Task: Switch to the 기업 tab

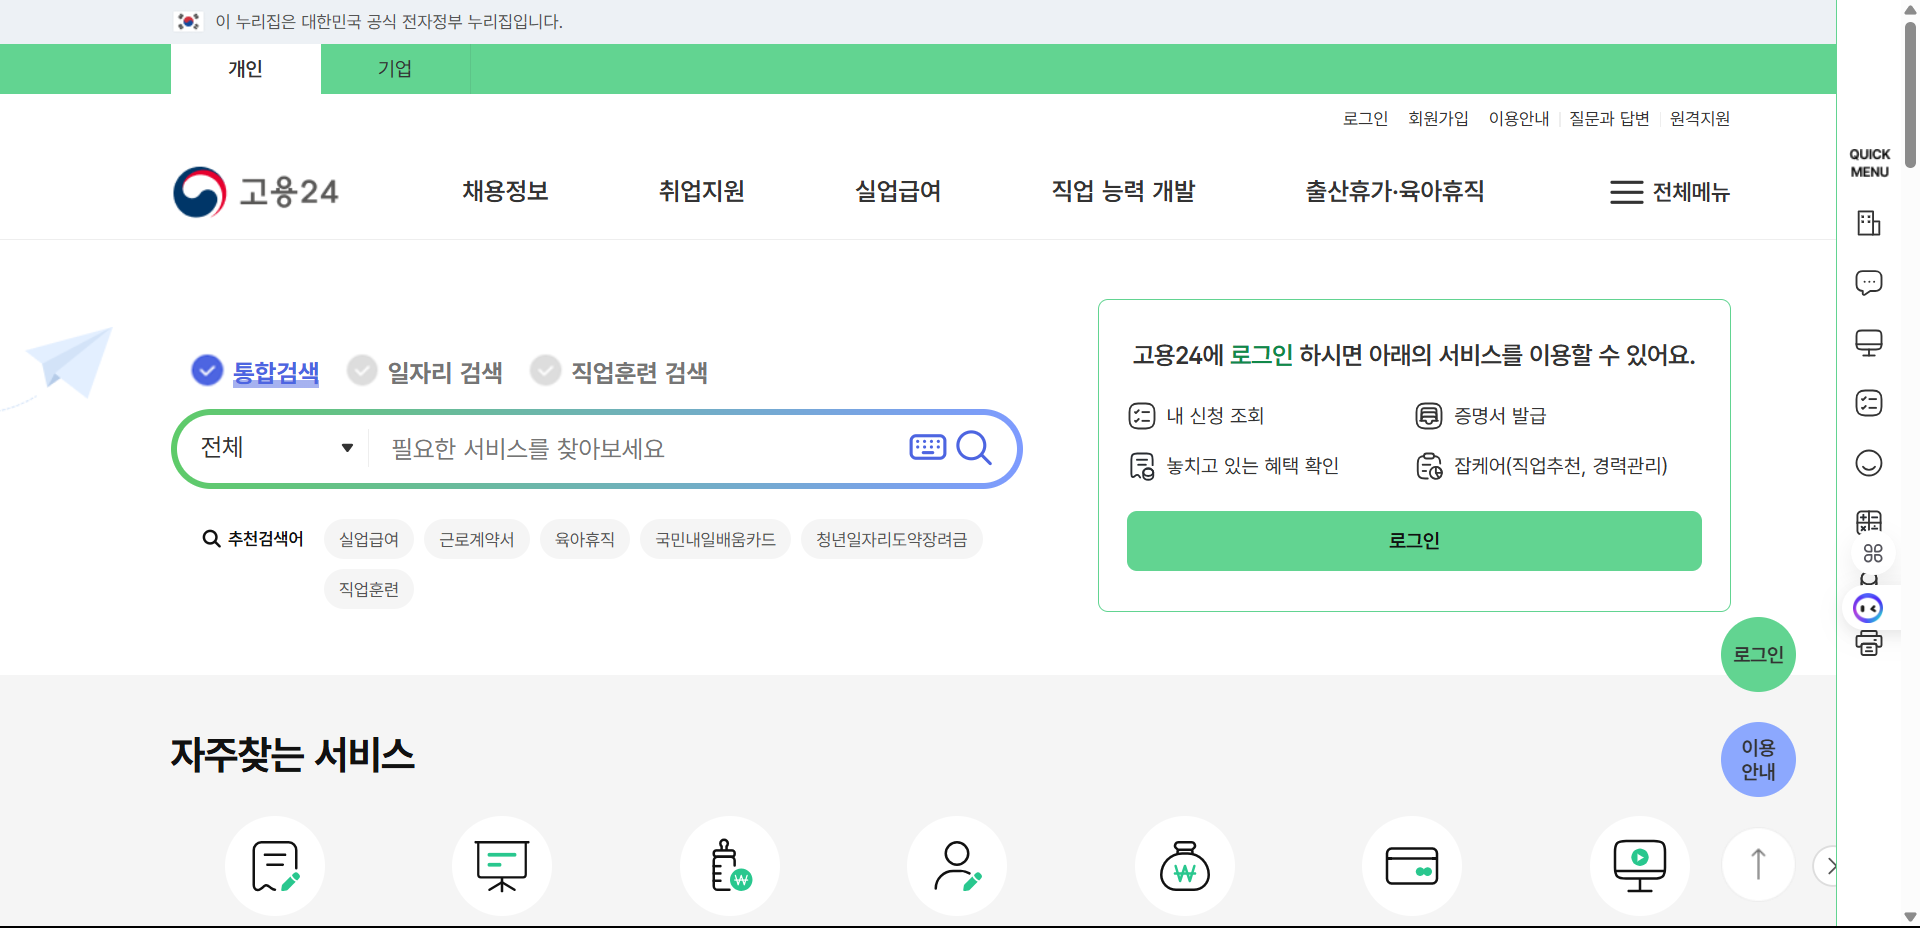Action: coord(395,68)
